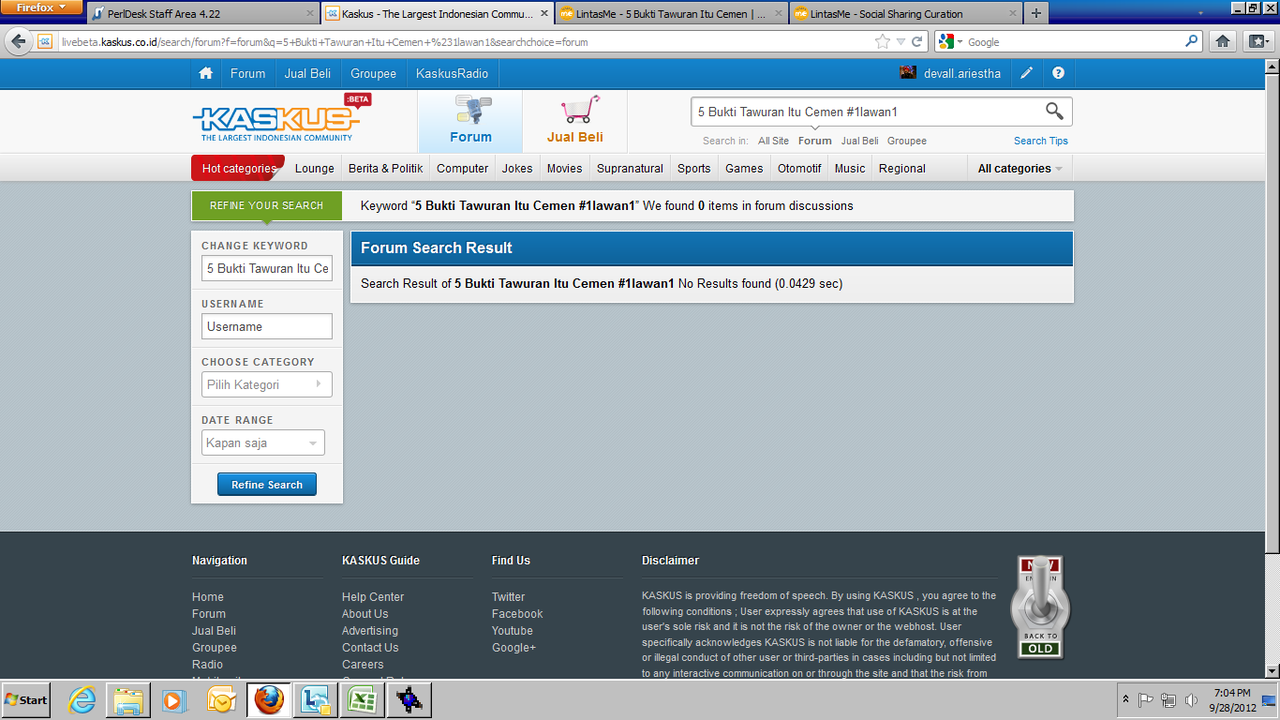This screenshot has width=1280, height=720.
Task: Open the Twitter footer link
Action: (x=508, y=597)
